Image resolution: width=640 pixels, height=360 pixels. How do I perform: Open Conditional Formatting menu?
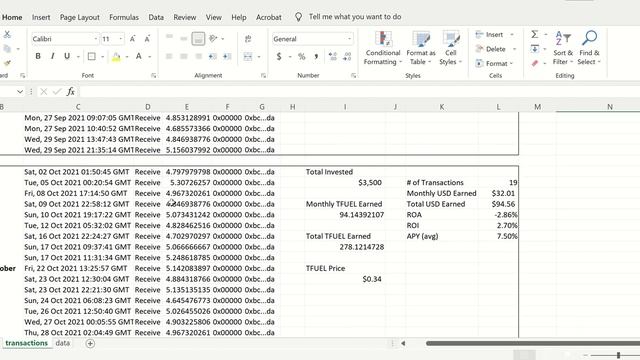point(383,48)
